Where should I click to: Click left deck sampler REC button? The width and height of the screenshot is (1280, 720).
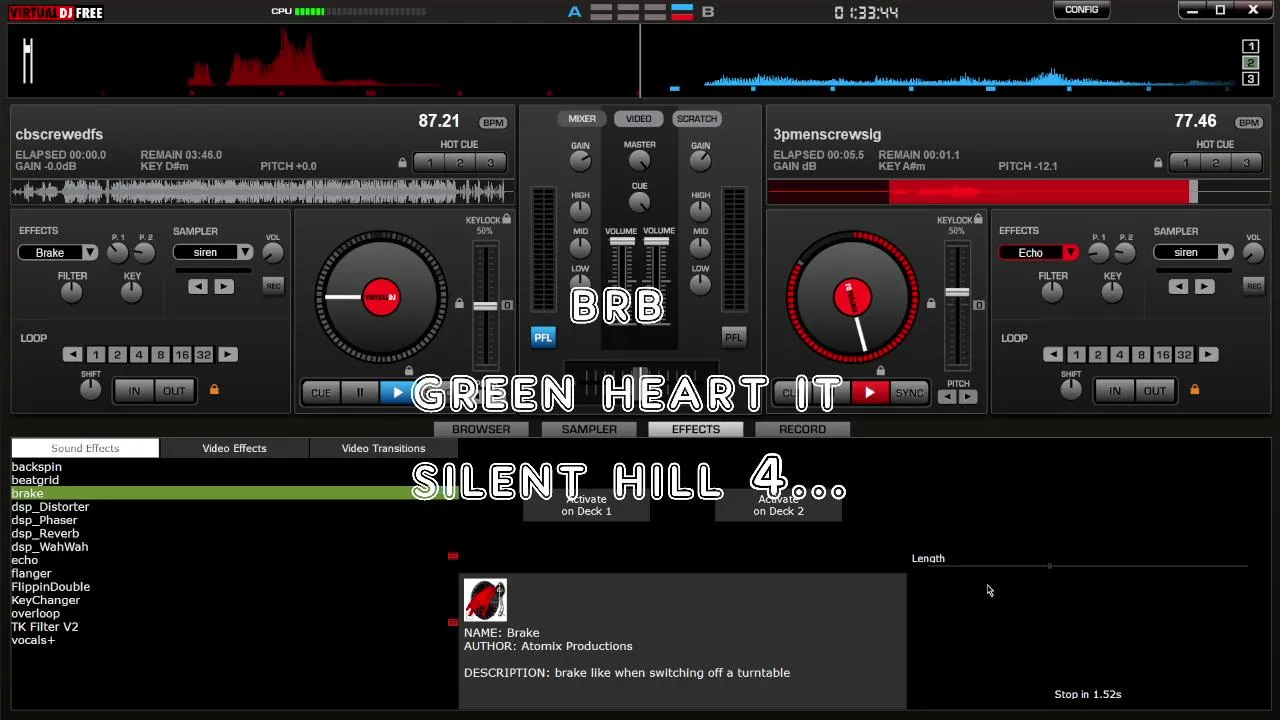click(273, 286)
